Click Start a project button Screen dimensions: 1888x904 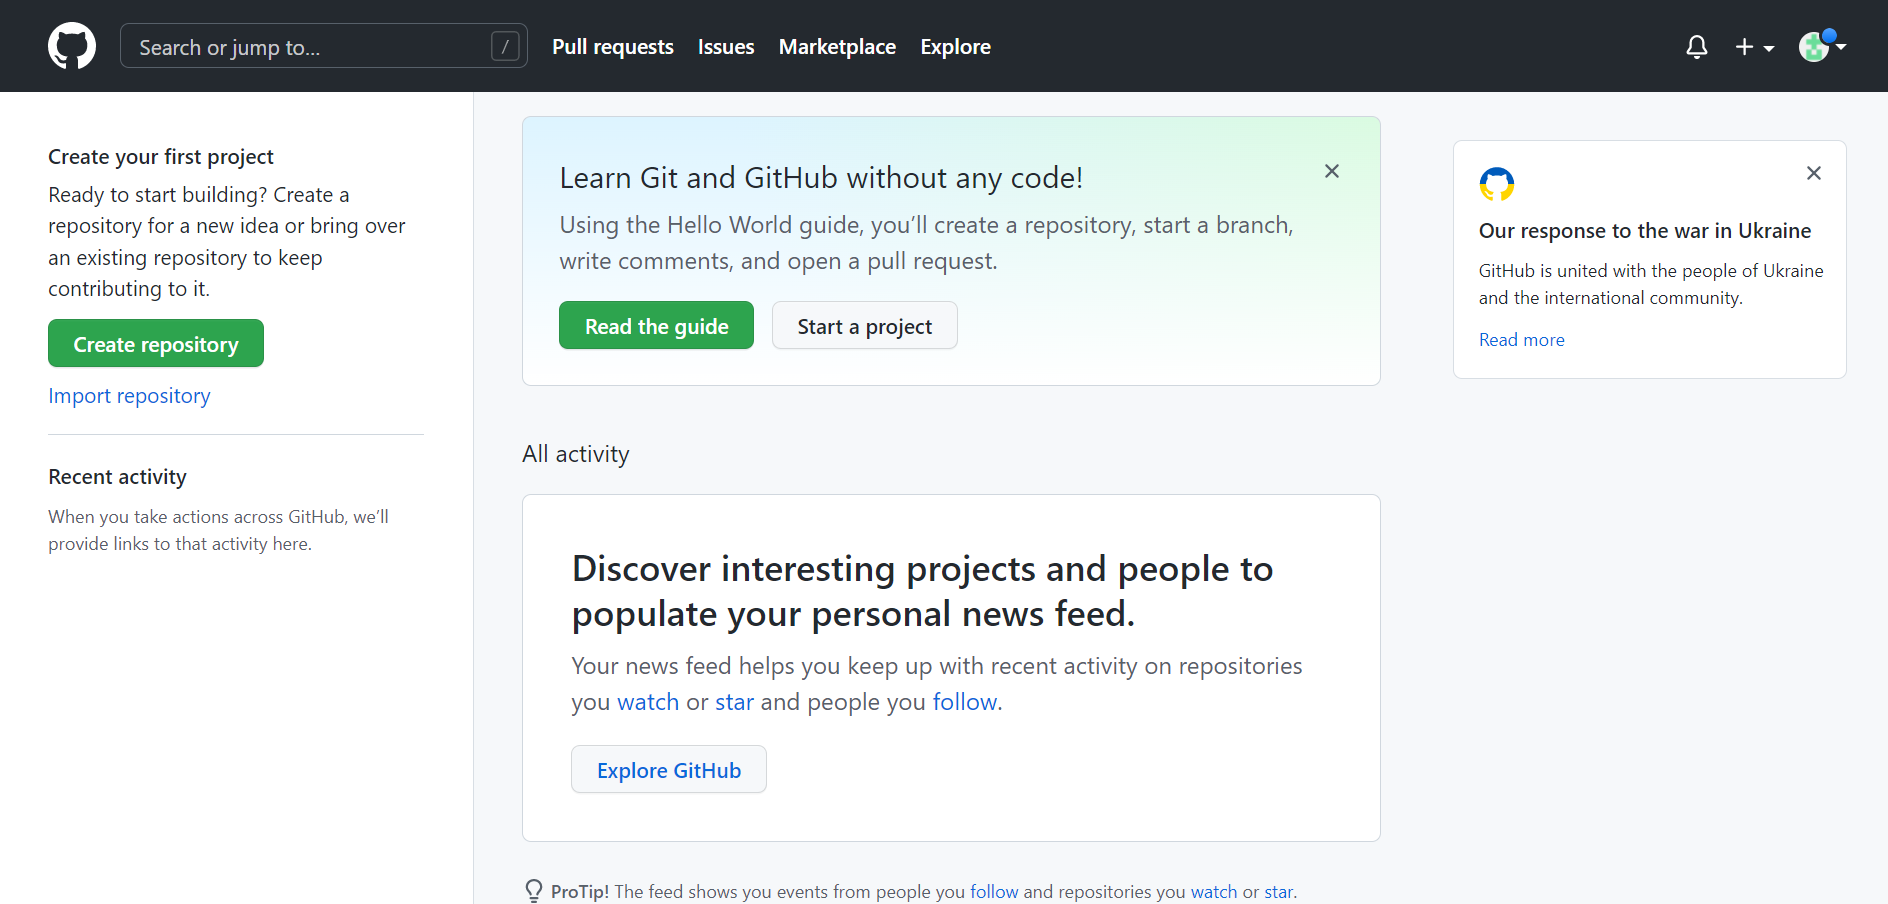(864, 325)
